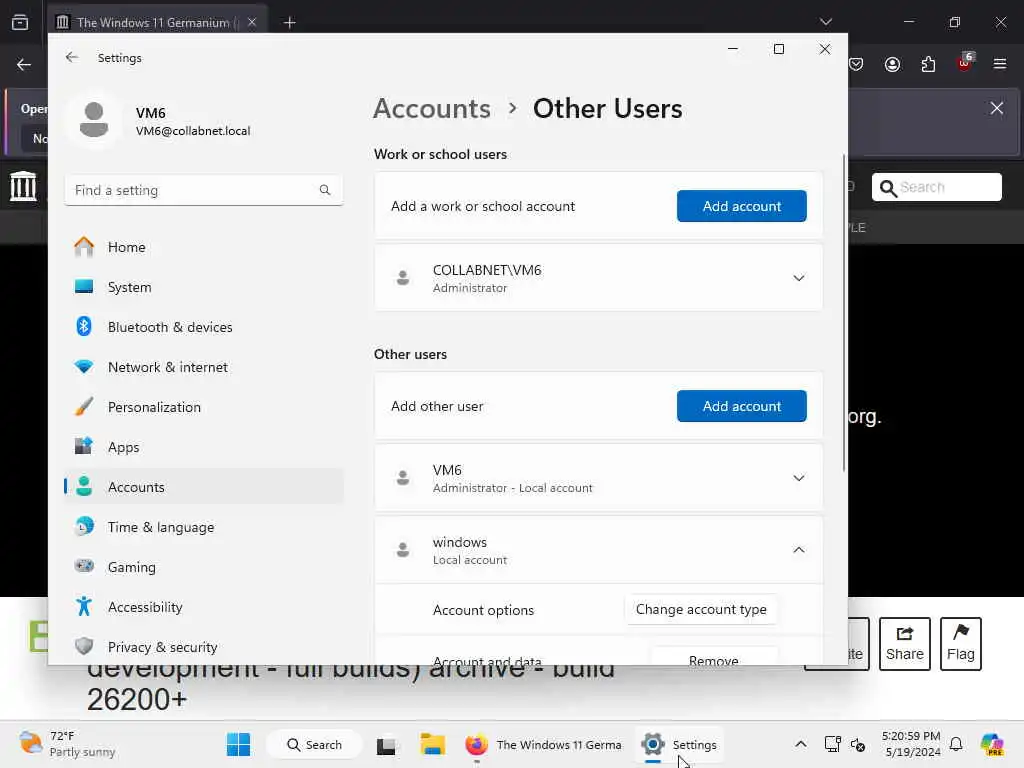1024x768 pixels.
Task: Open a new Firefox tab
Action: click(x=290, y=23)
